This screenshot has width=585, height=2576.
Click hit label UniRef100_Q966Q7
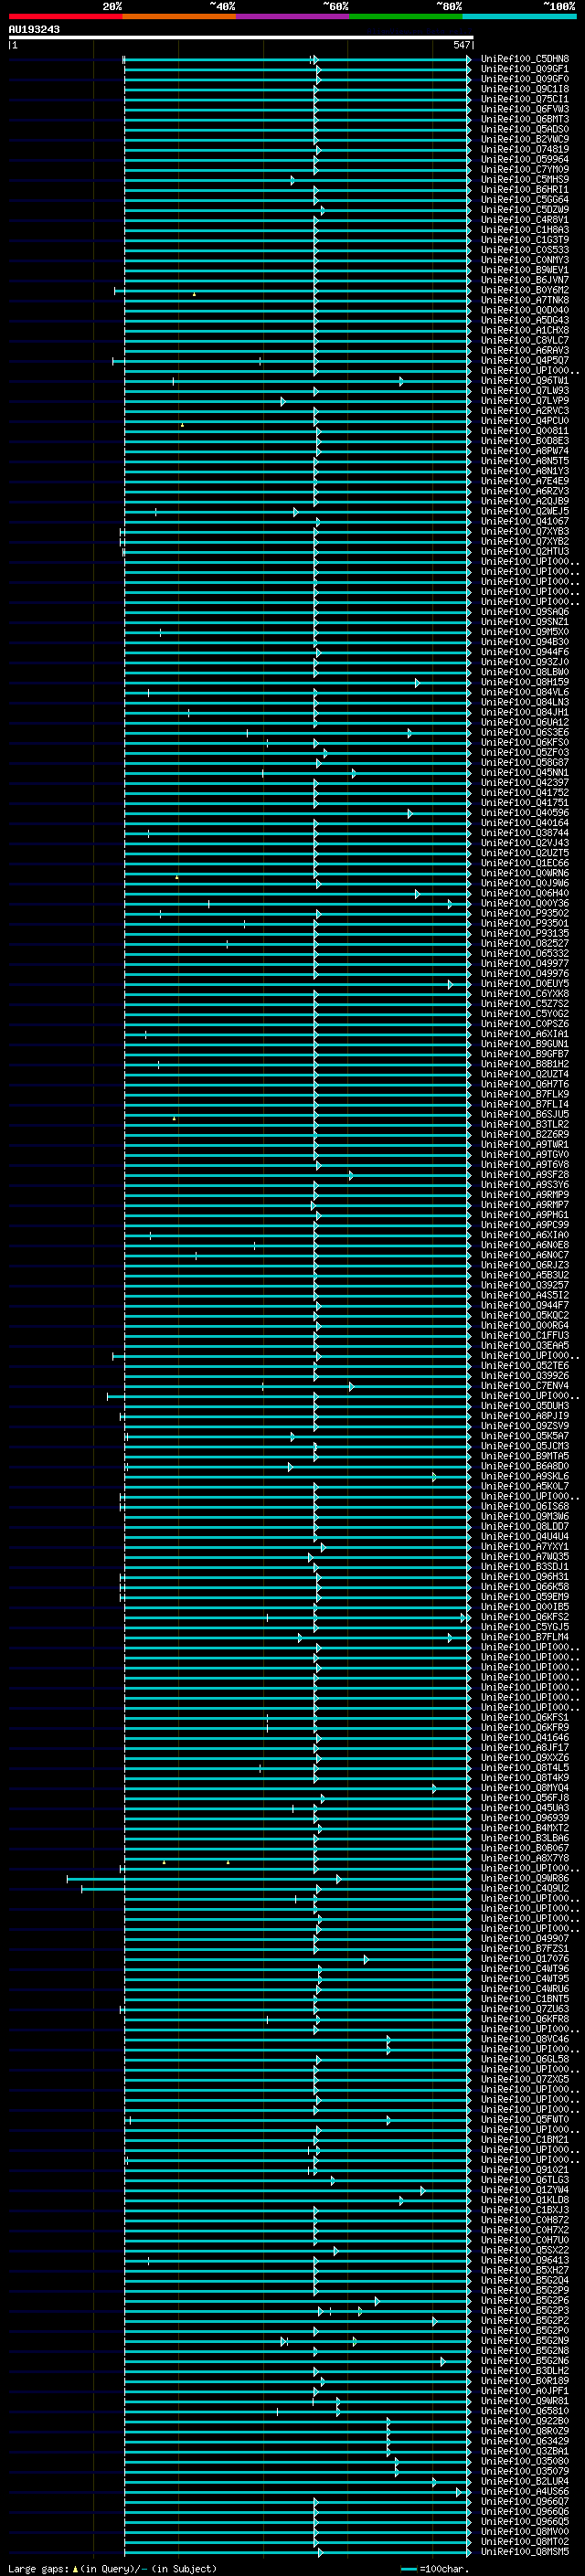(x=525, y=2502)
